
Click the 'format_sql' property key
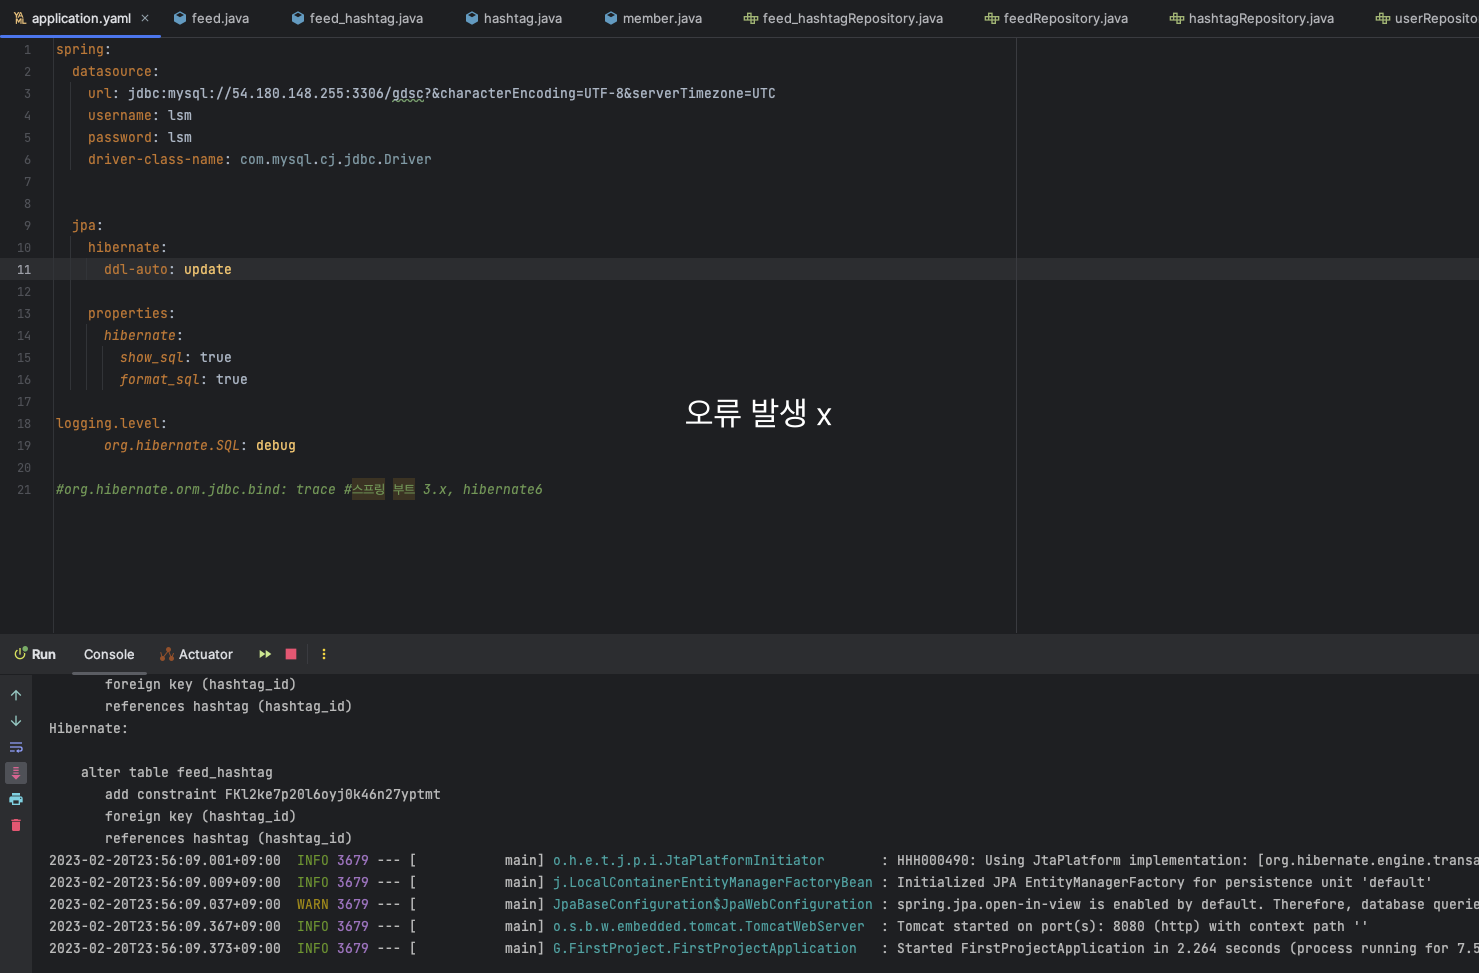pos(160,380)
